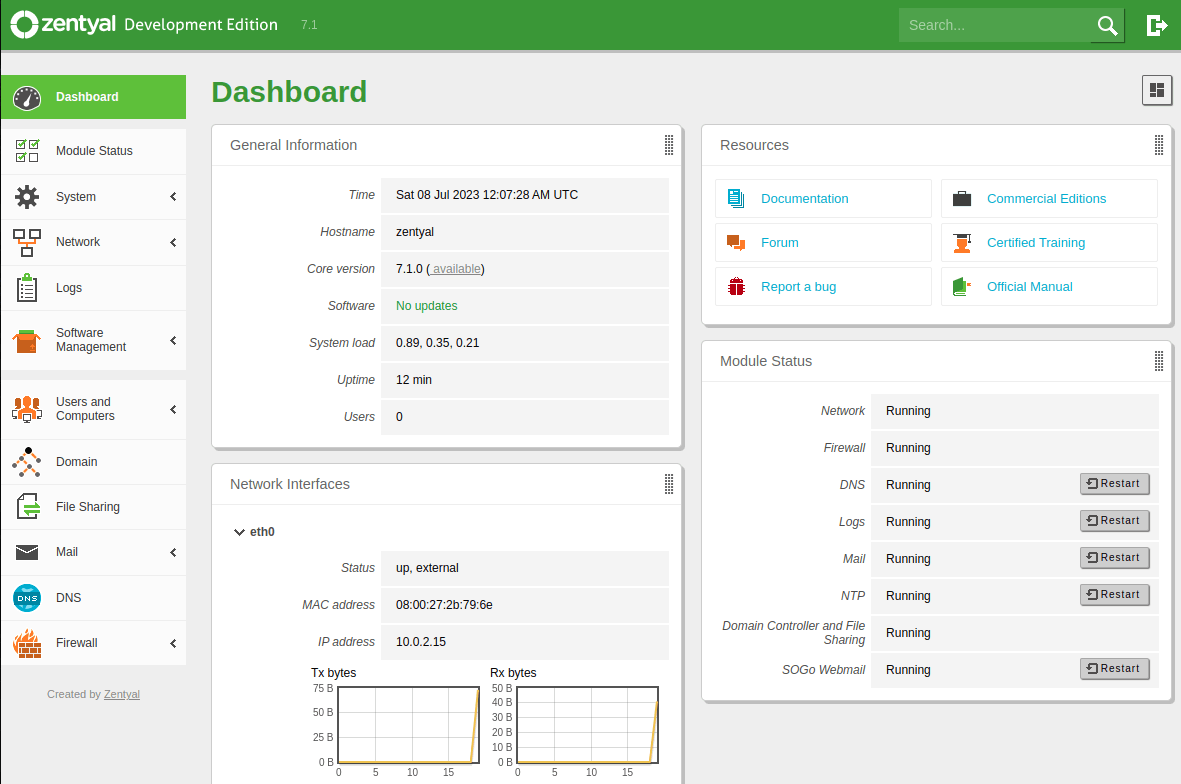1181x784 pixels.
Task: Restart the DNS module
Action: pyautogui.click(x=1114, y=484)
